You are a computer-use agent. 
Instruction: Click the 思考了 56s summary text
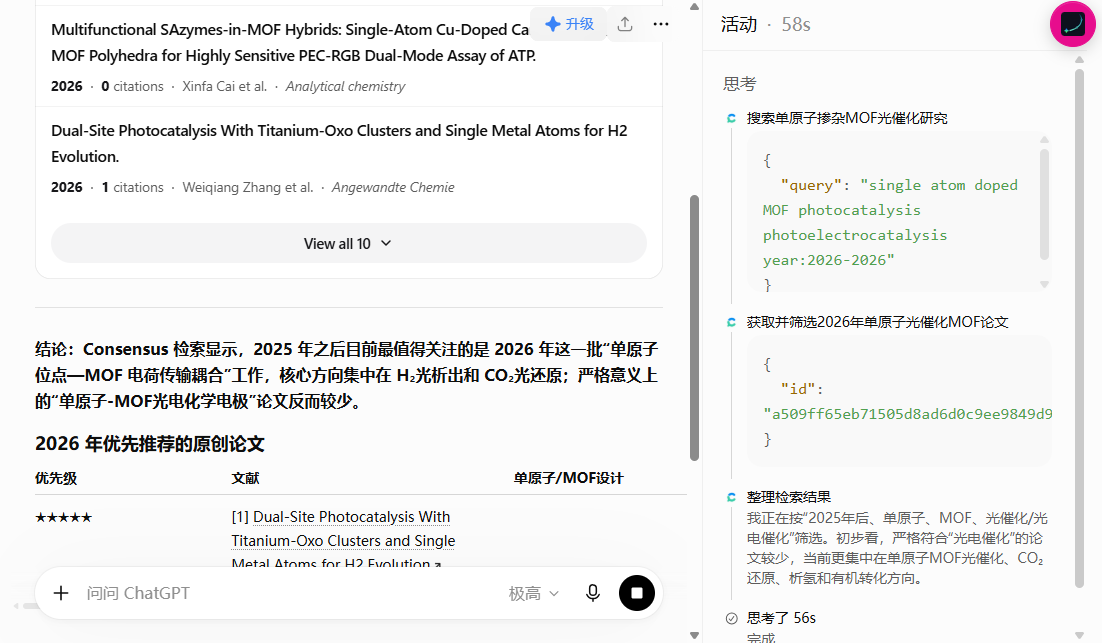click(781, 618)
